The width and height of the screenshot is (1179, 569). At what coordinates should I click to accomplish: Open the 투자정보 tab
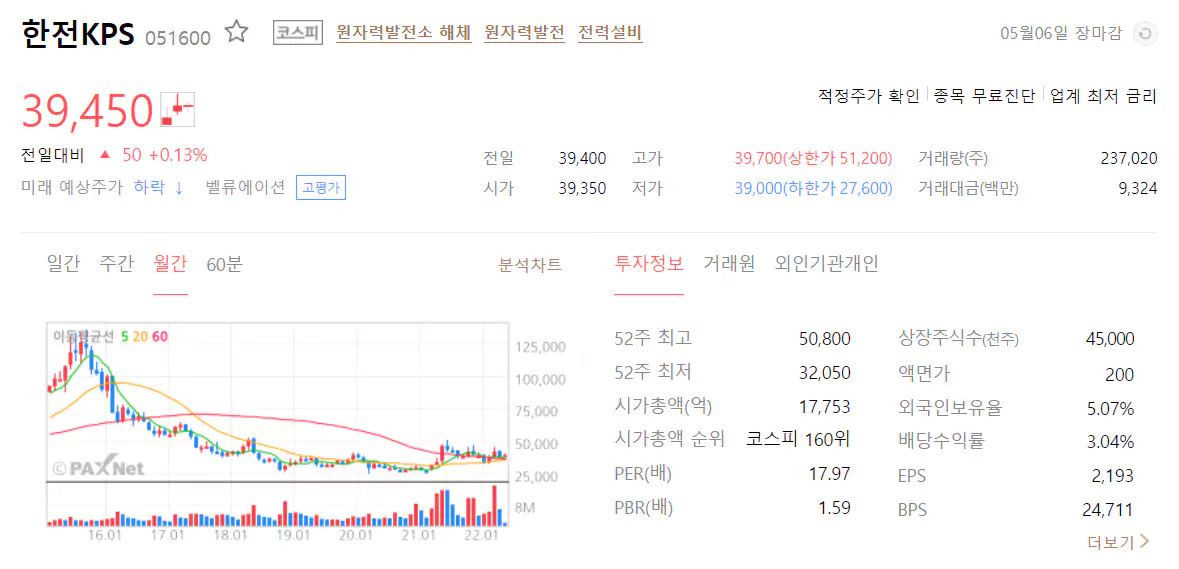point(649,264)
